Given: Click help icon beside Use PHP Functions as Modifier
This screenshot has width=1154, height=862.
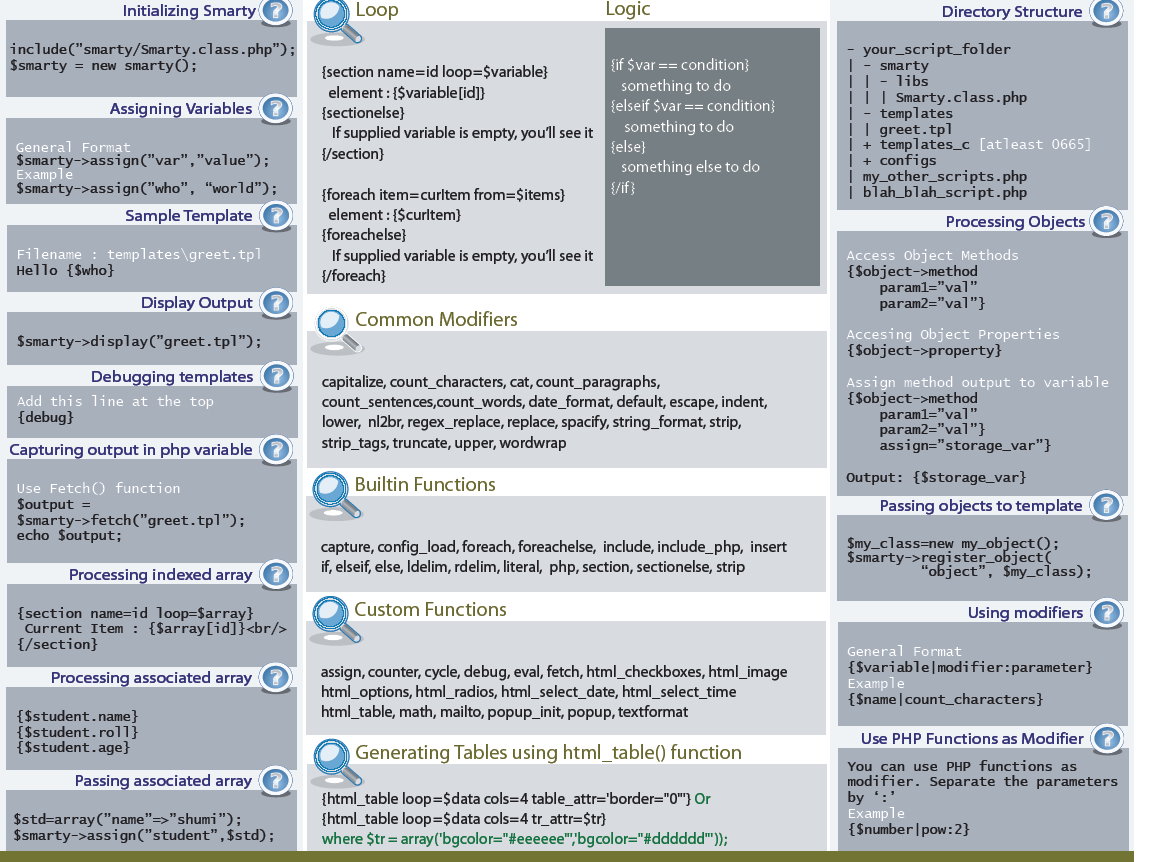Looking at the screenshot, I should (1106, 739).
